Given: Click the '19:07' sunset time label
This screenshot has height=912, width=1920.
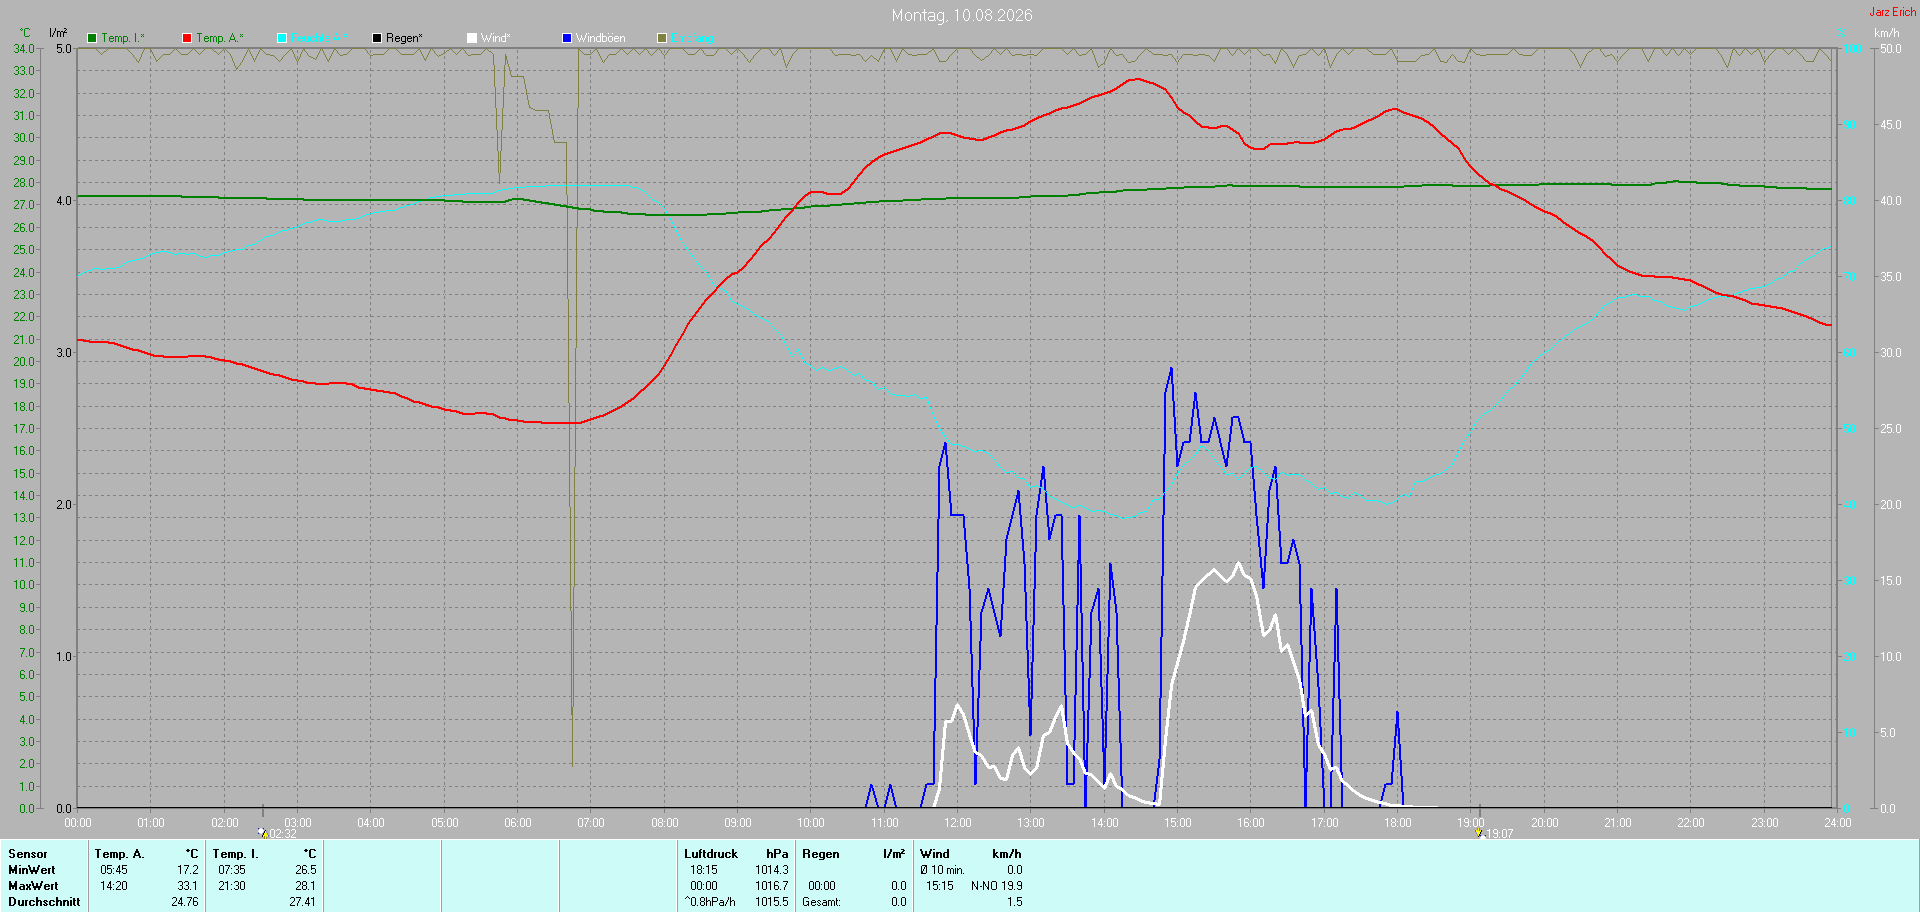Looking at the screenshot, I should (x=1499, y=834).
